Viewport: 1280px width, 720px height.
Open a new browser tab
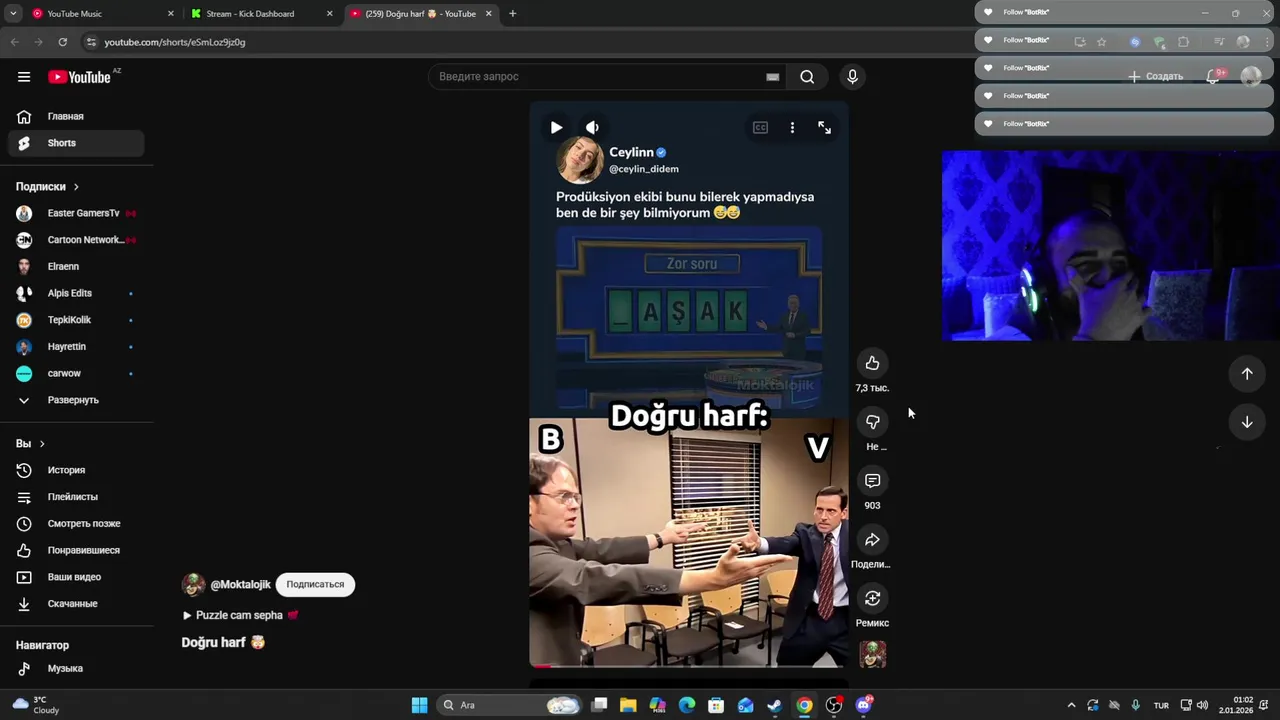point(512,14)
